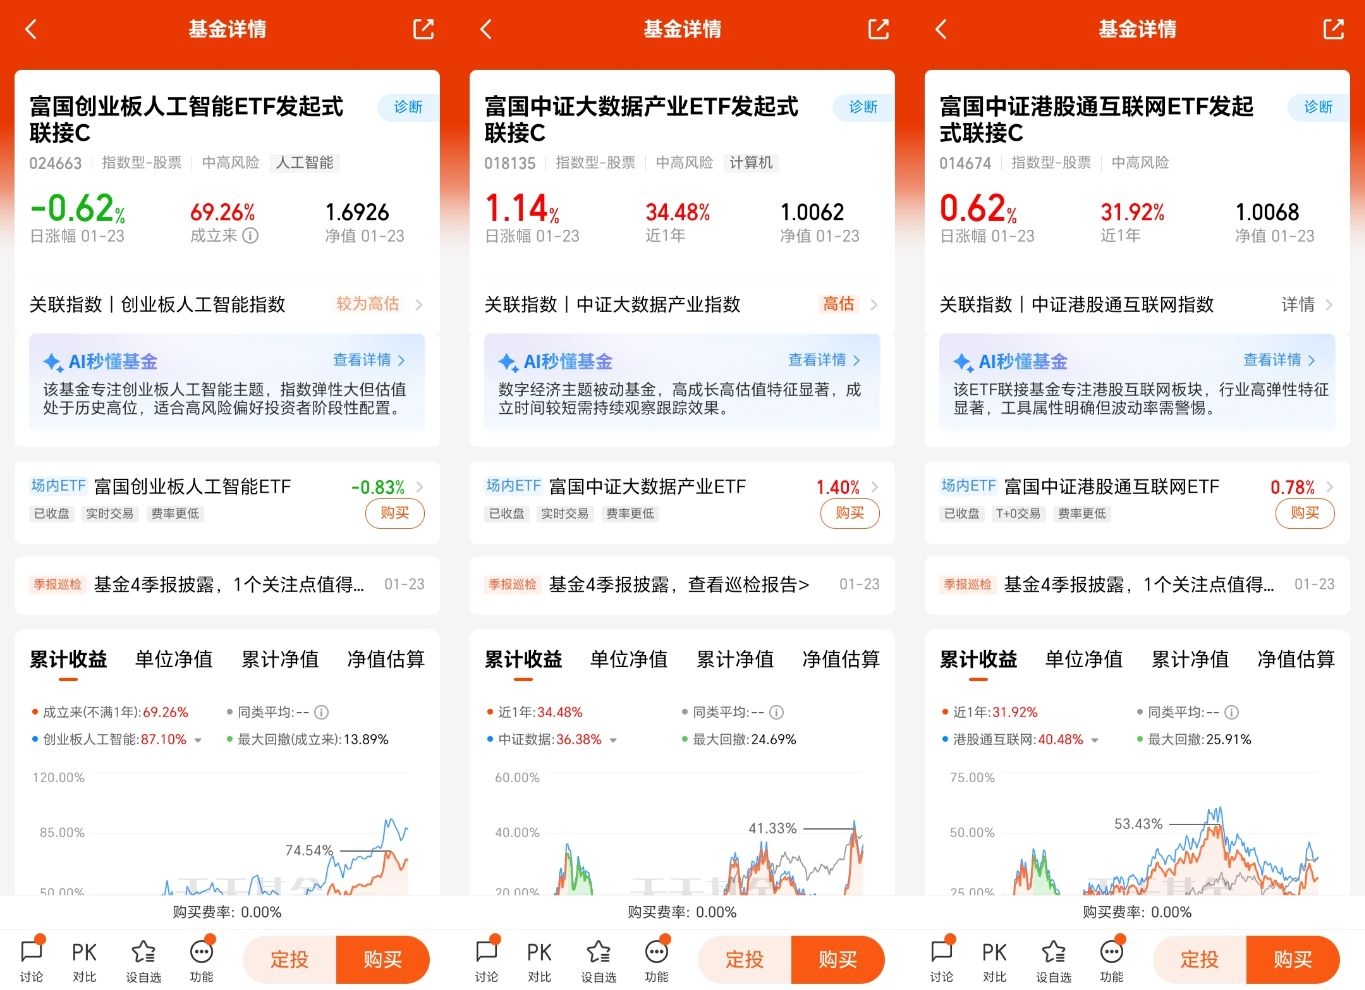Switch to 净值估算 tab on 创业板人工智能 page
This screenshot has height=990, width=1365.
[x=386, y=659]
